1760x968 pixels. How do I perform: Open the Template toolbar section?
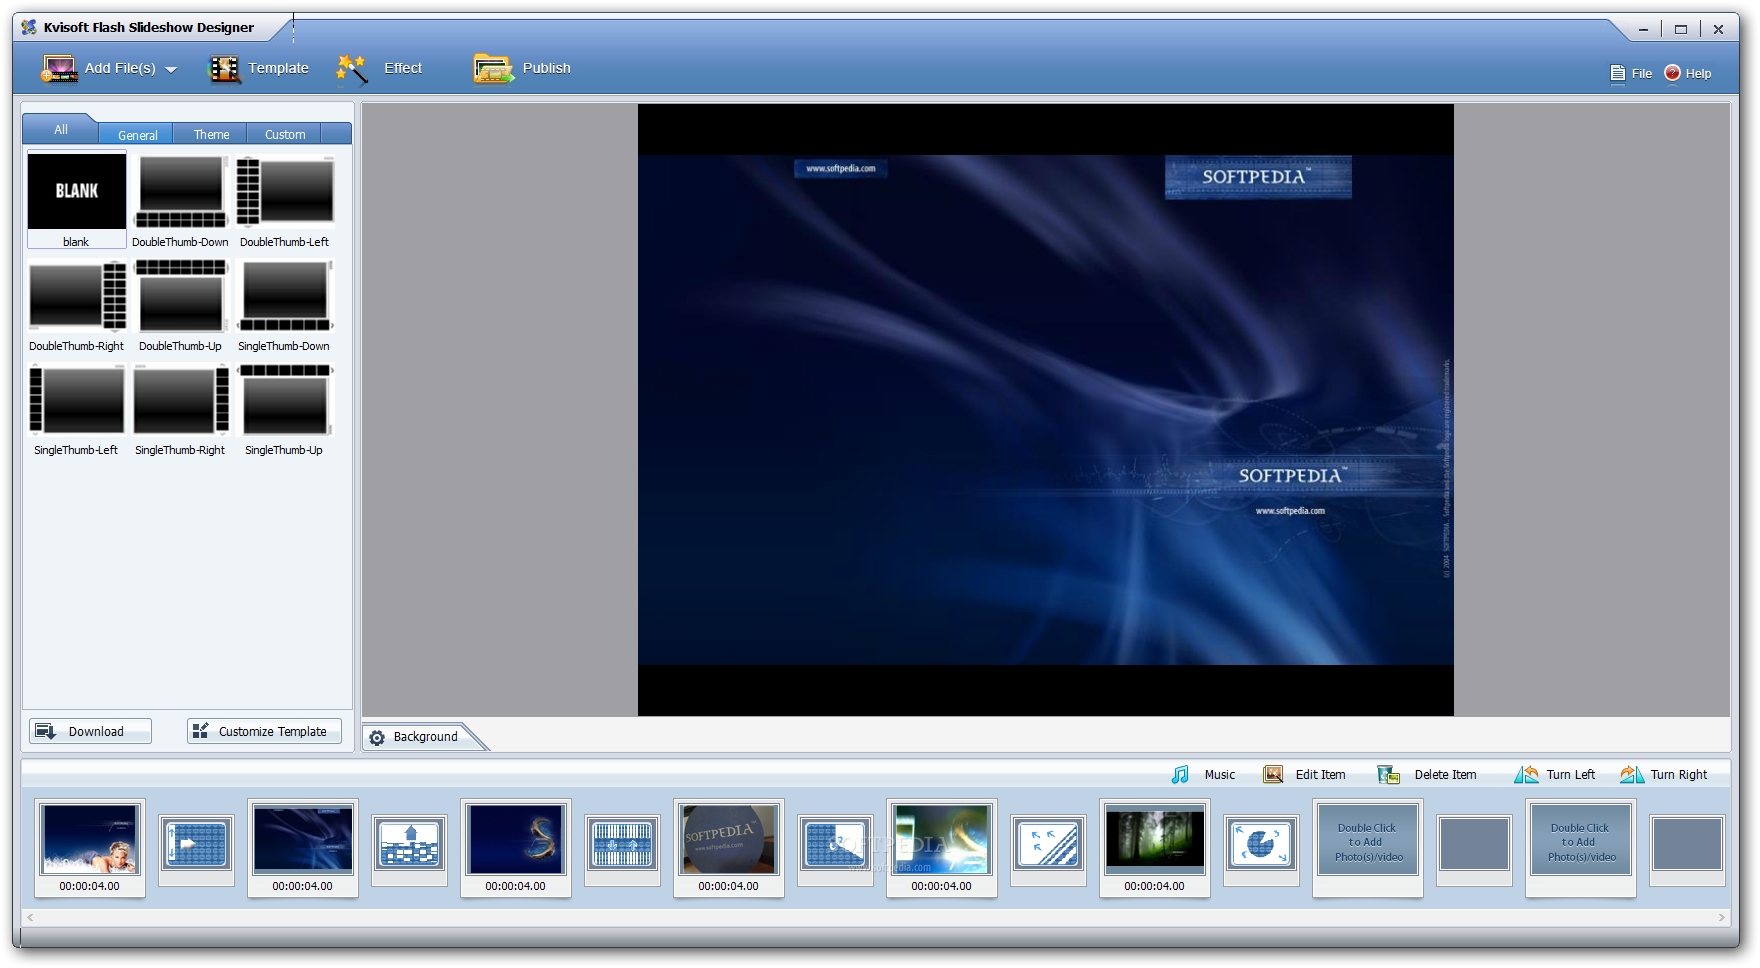259,68
